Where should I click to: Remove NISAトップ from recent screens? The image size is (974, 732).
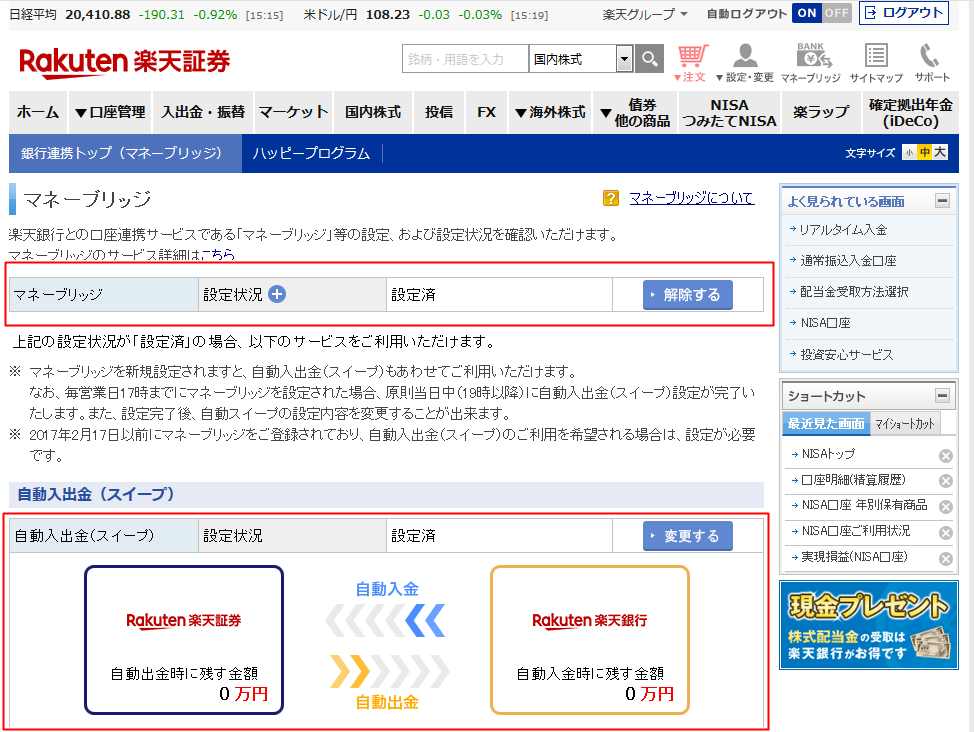click(945, 456)
